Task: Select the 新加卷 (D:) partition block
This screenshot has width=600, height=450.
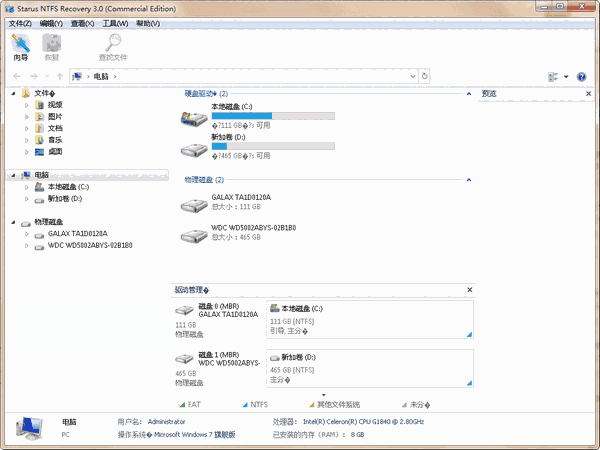Action: click(370, 368)
